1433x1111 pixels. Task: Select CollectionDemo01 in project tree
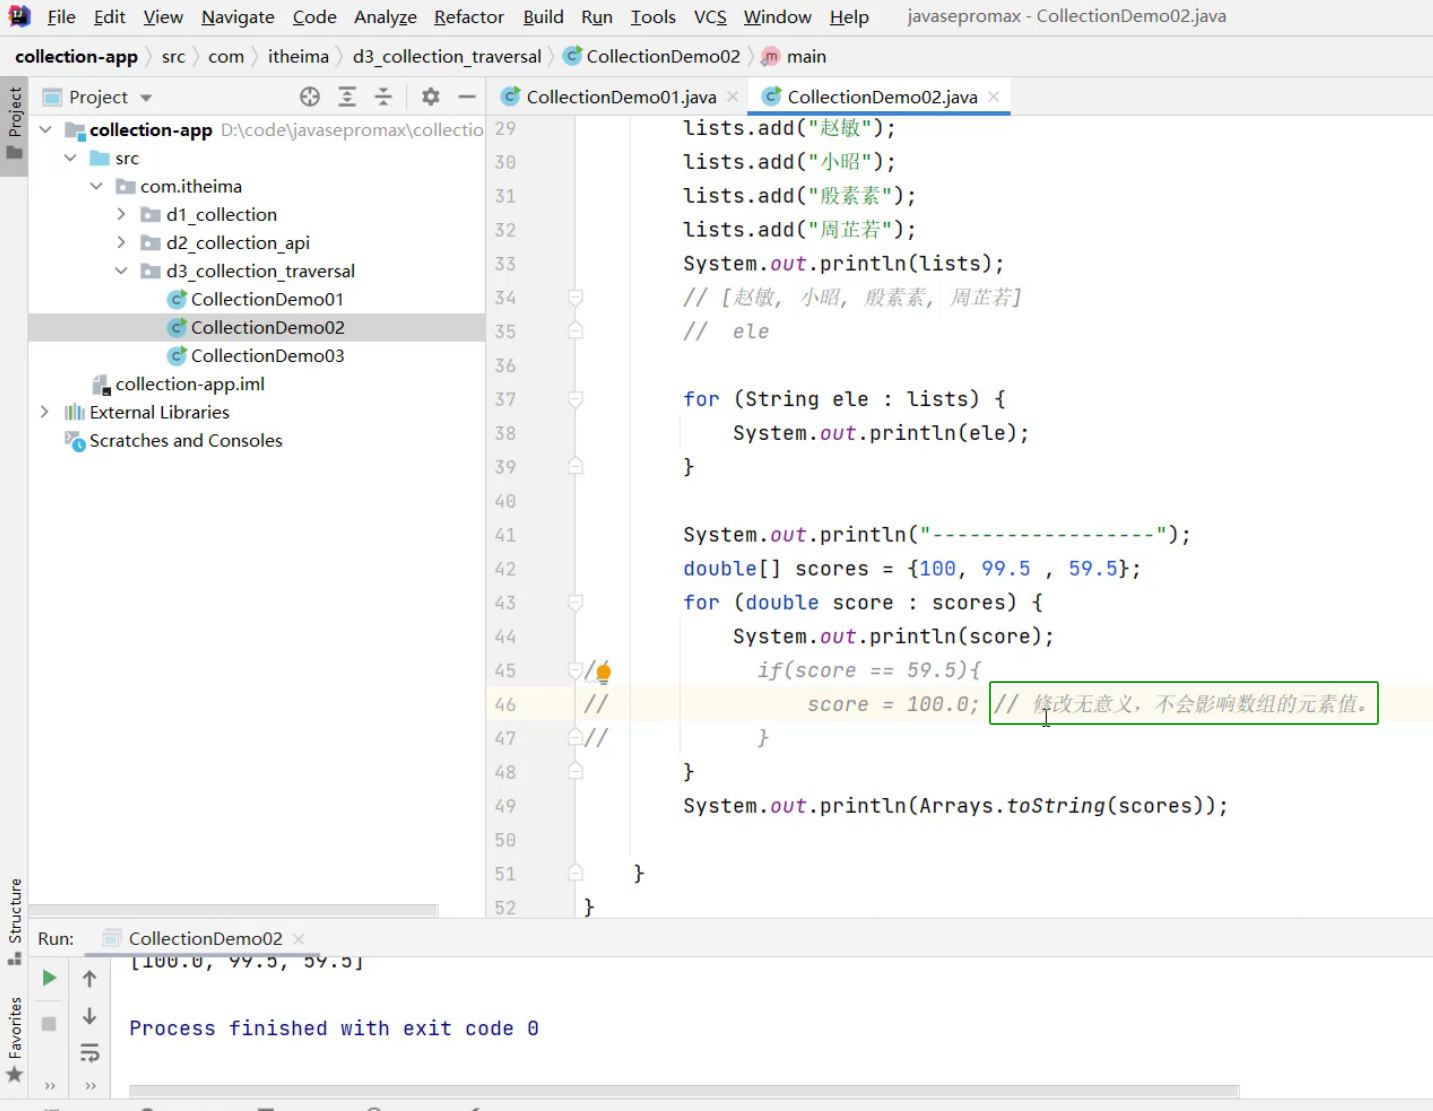(x=257, y=299)
